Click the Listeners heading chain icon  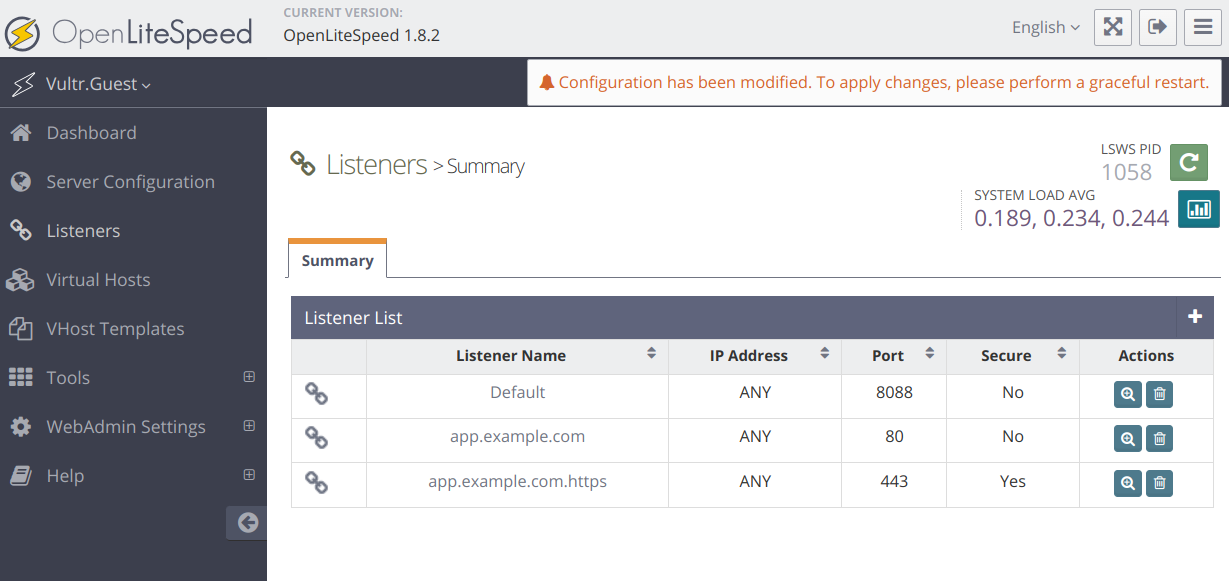(303, 163)
